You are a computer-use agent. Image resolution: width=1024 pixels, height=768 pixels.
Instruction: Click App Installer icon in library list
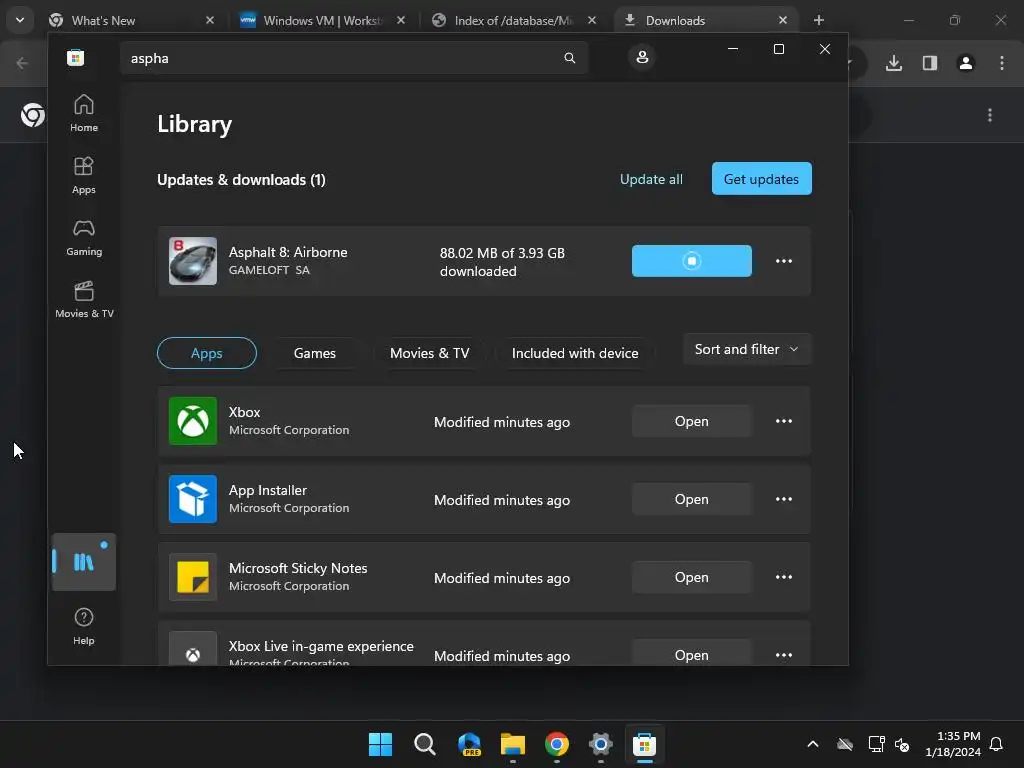click(193, 499)
